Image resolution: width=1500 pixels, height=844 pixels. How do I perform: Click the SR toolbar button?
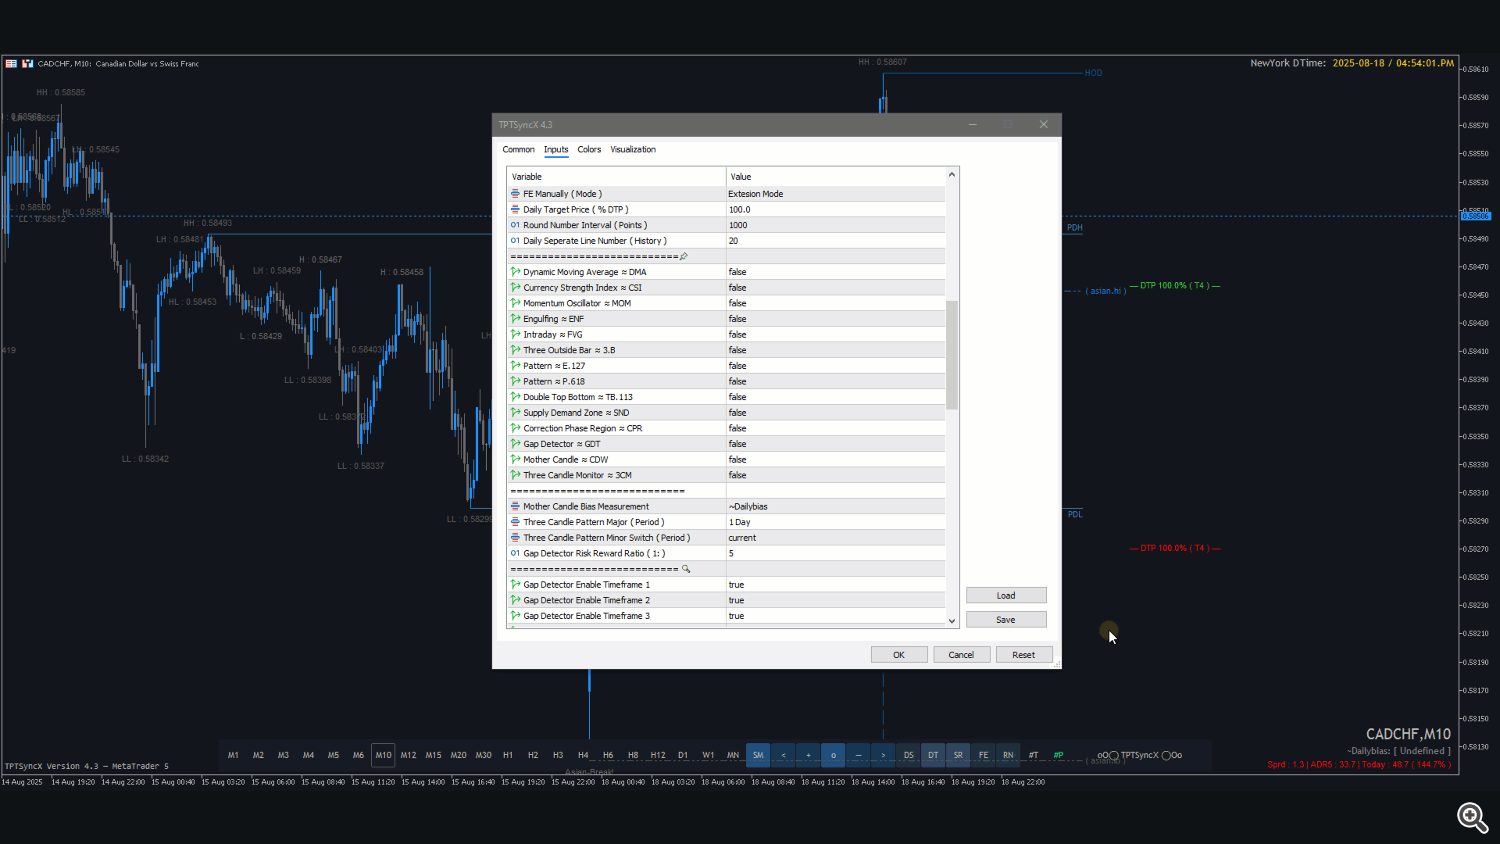[958, 755]
